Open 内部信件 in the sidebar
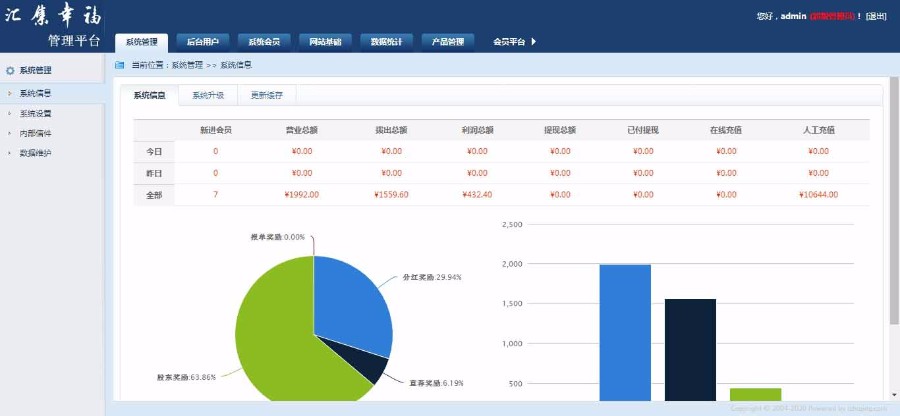Screen dimensions: 900x416 35,133
